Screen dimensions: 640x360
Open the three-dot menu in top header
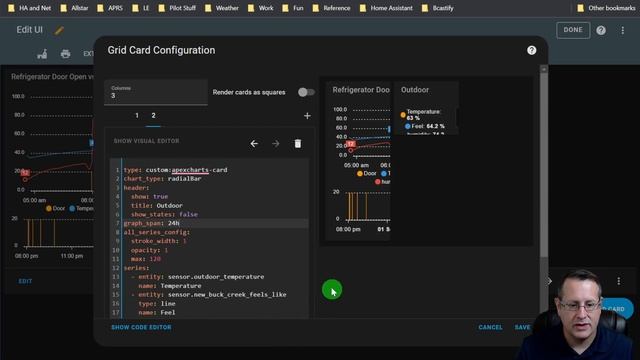(622, 30)
